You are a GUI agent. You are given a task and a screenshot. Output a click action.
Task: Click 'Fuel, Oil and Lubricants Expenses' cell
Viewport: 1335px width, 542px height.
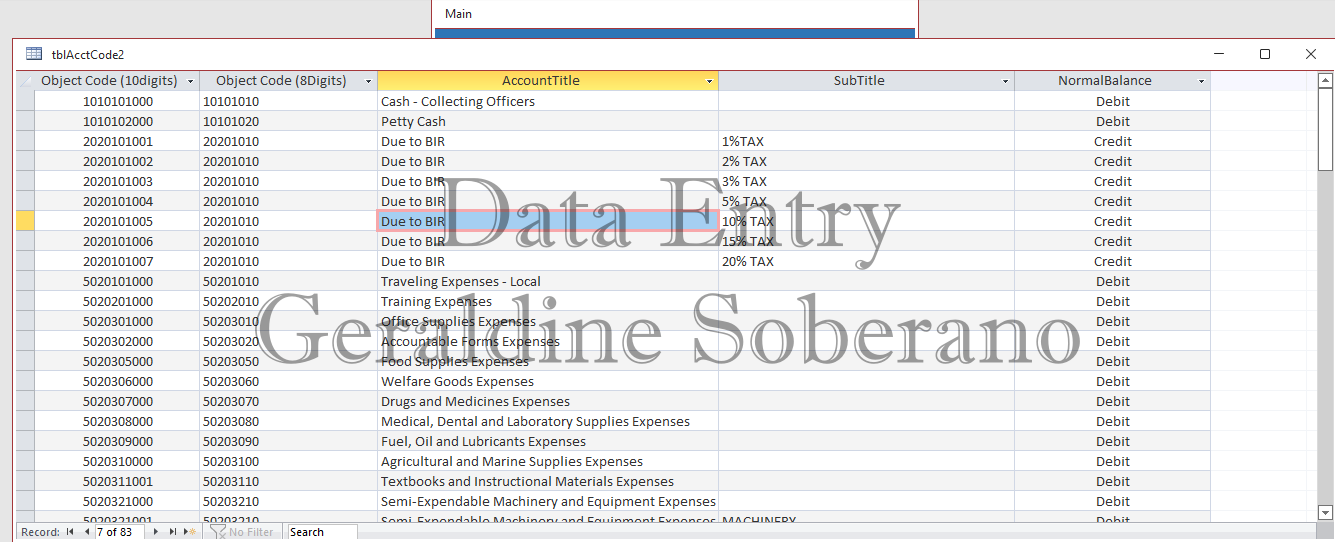point(547,441)
